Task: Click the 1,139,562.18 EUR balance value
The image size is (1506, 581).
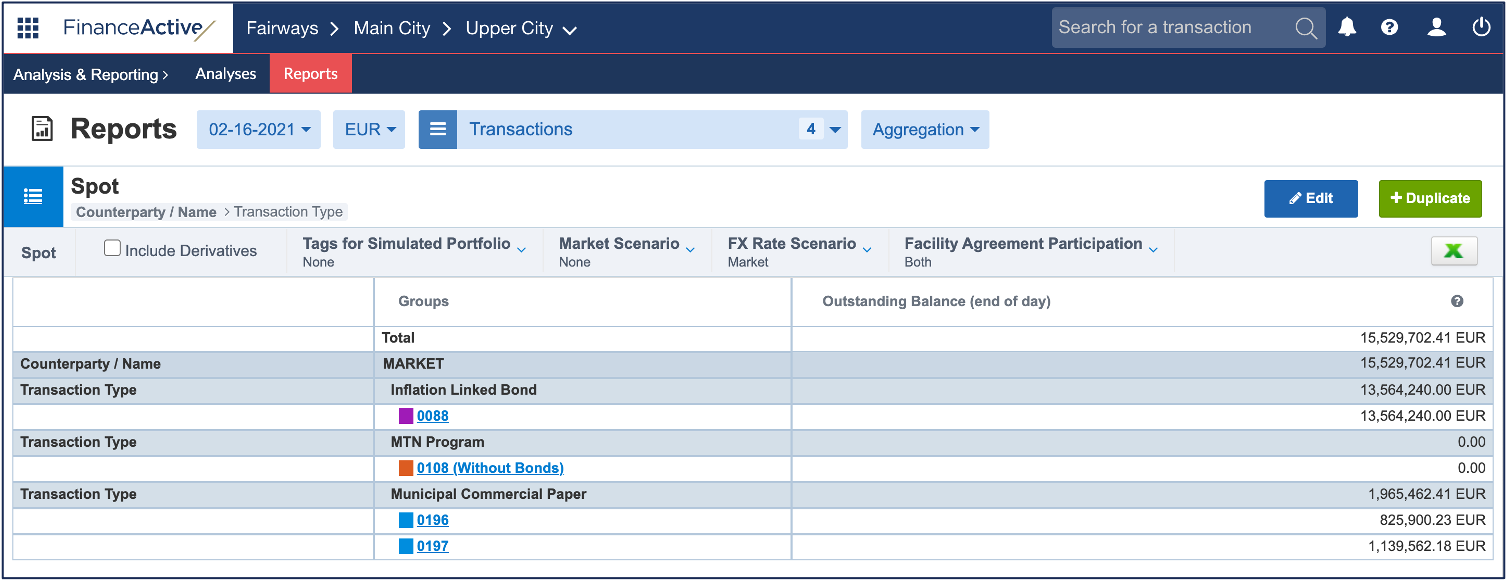Action: (x=1427, y=546)
